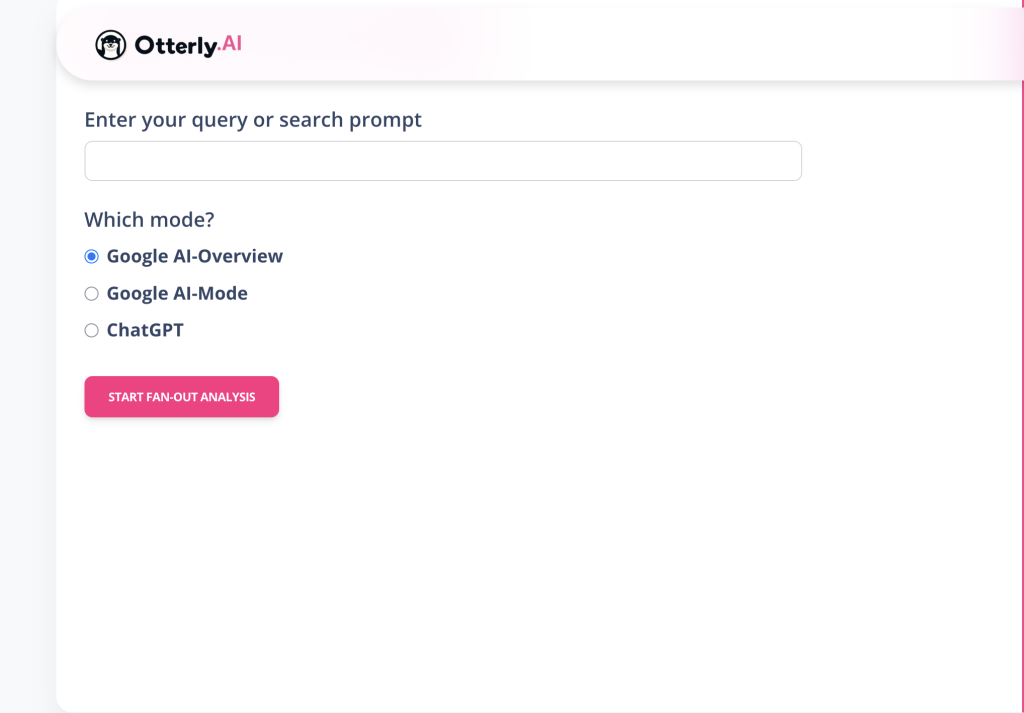Click the "Google AI-Mode" label text
The image size is (1024, 713).
[x=177, y=294]
